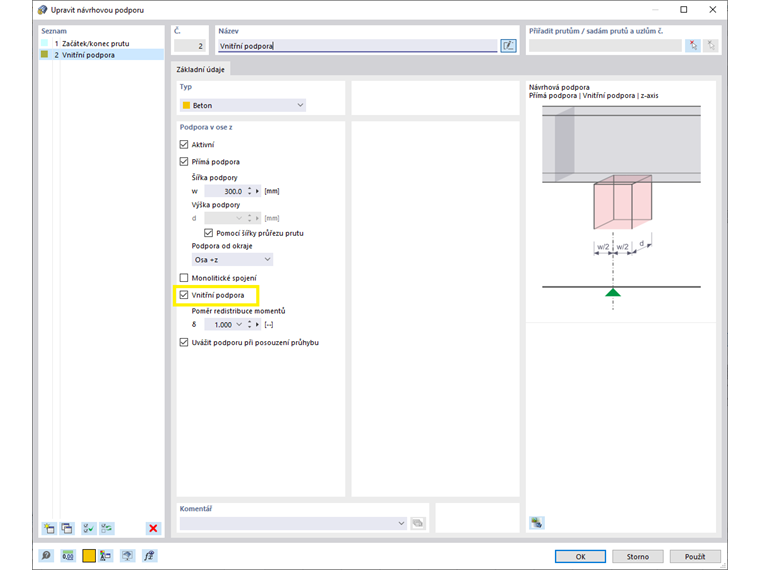The height and width of the screenshot is (570, 760).
Task: Click the δ 1.000 value field
Action: click(220, 325)
